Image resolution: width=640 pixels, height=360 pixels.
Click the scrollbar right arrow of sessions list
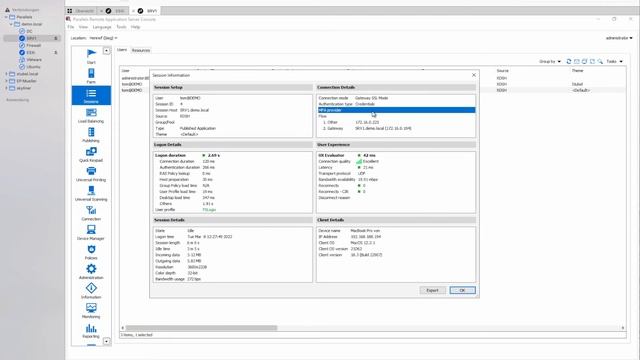(x=622, y=328)
